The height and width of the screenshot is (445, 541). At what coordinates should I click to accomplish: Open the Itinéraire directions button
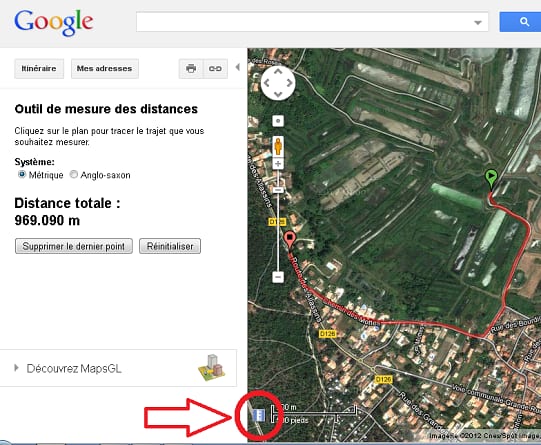(39, 69)
